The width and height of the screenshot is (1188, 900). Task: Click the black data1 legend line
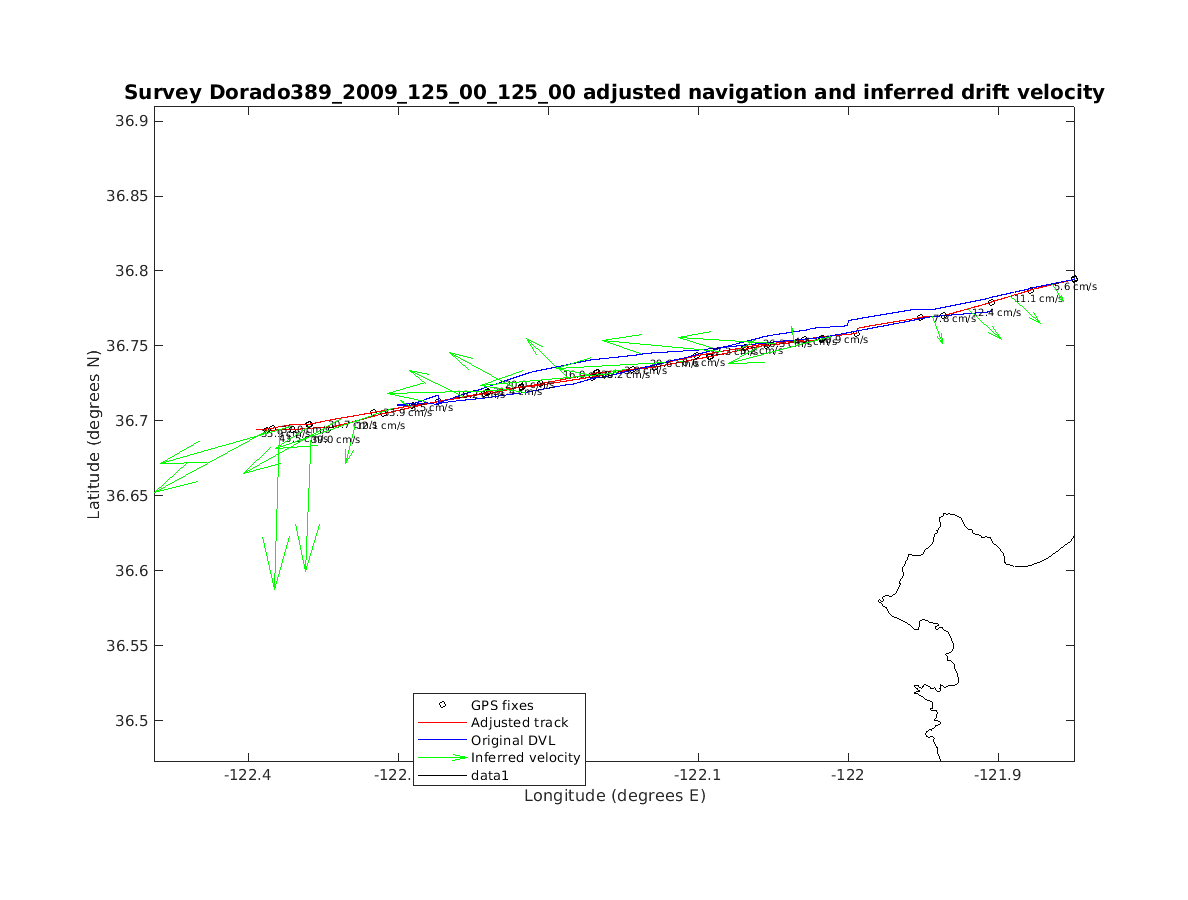point(442,775)
